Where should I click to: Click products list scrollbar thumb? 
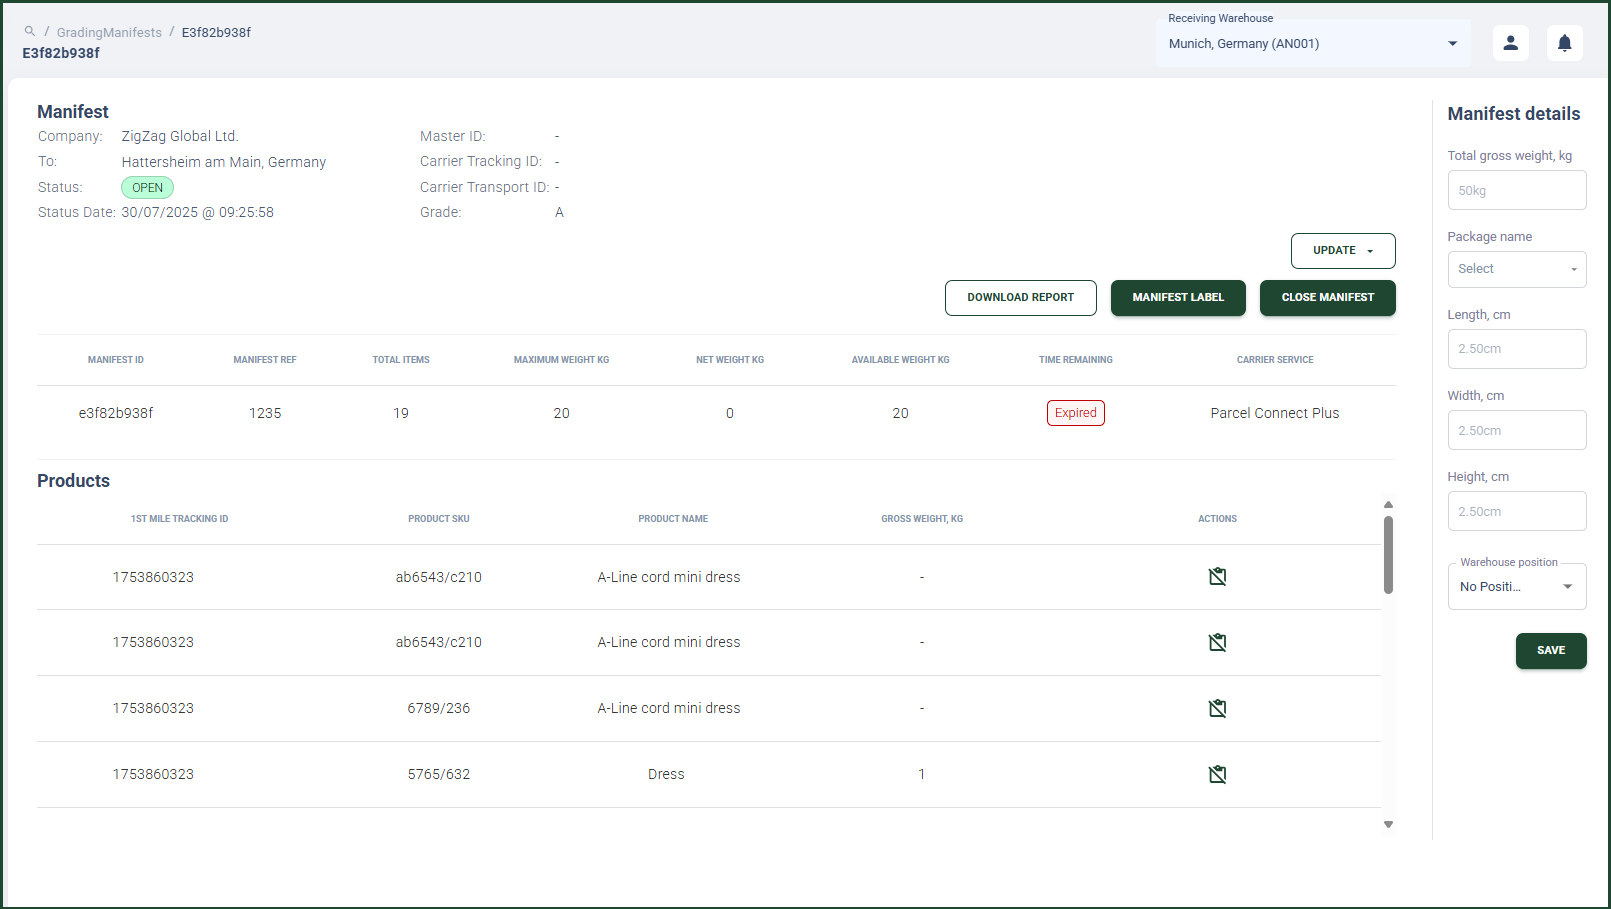tap(1388, 555)
